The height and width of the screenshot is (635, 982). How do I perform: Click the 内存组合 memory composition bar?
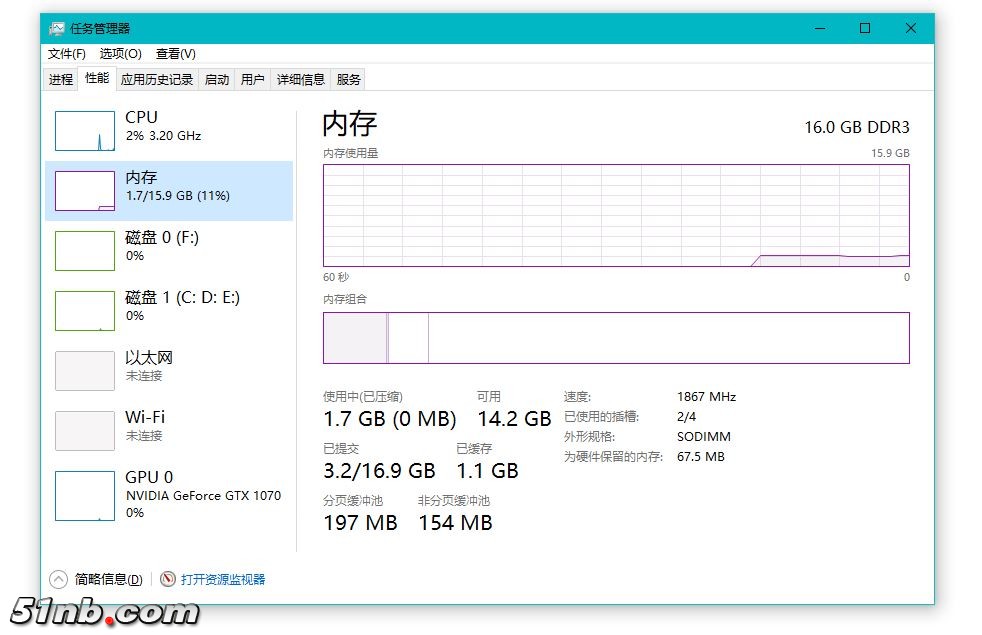(x=616, y=338)
